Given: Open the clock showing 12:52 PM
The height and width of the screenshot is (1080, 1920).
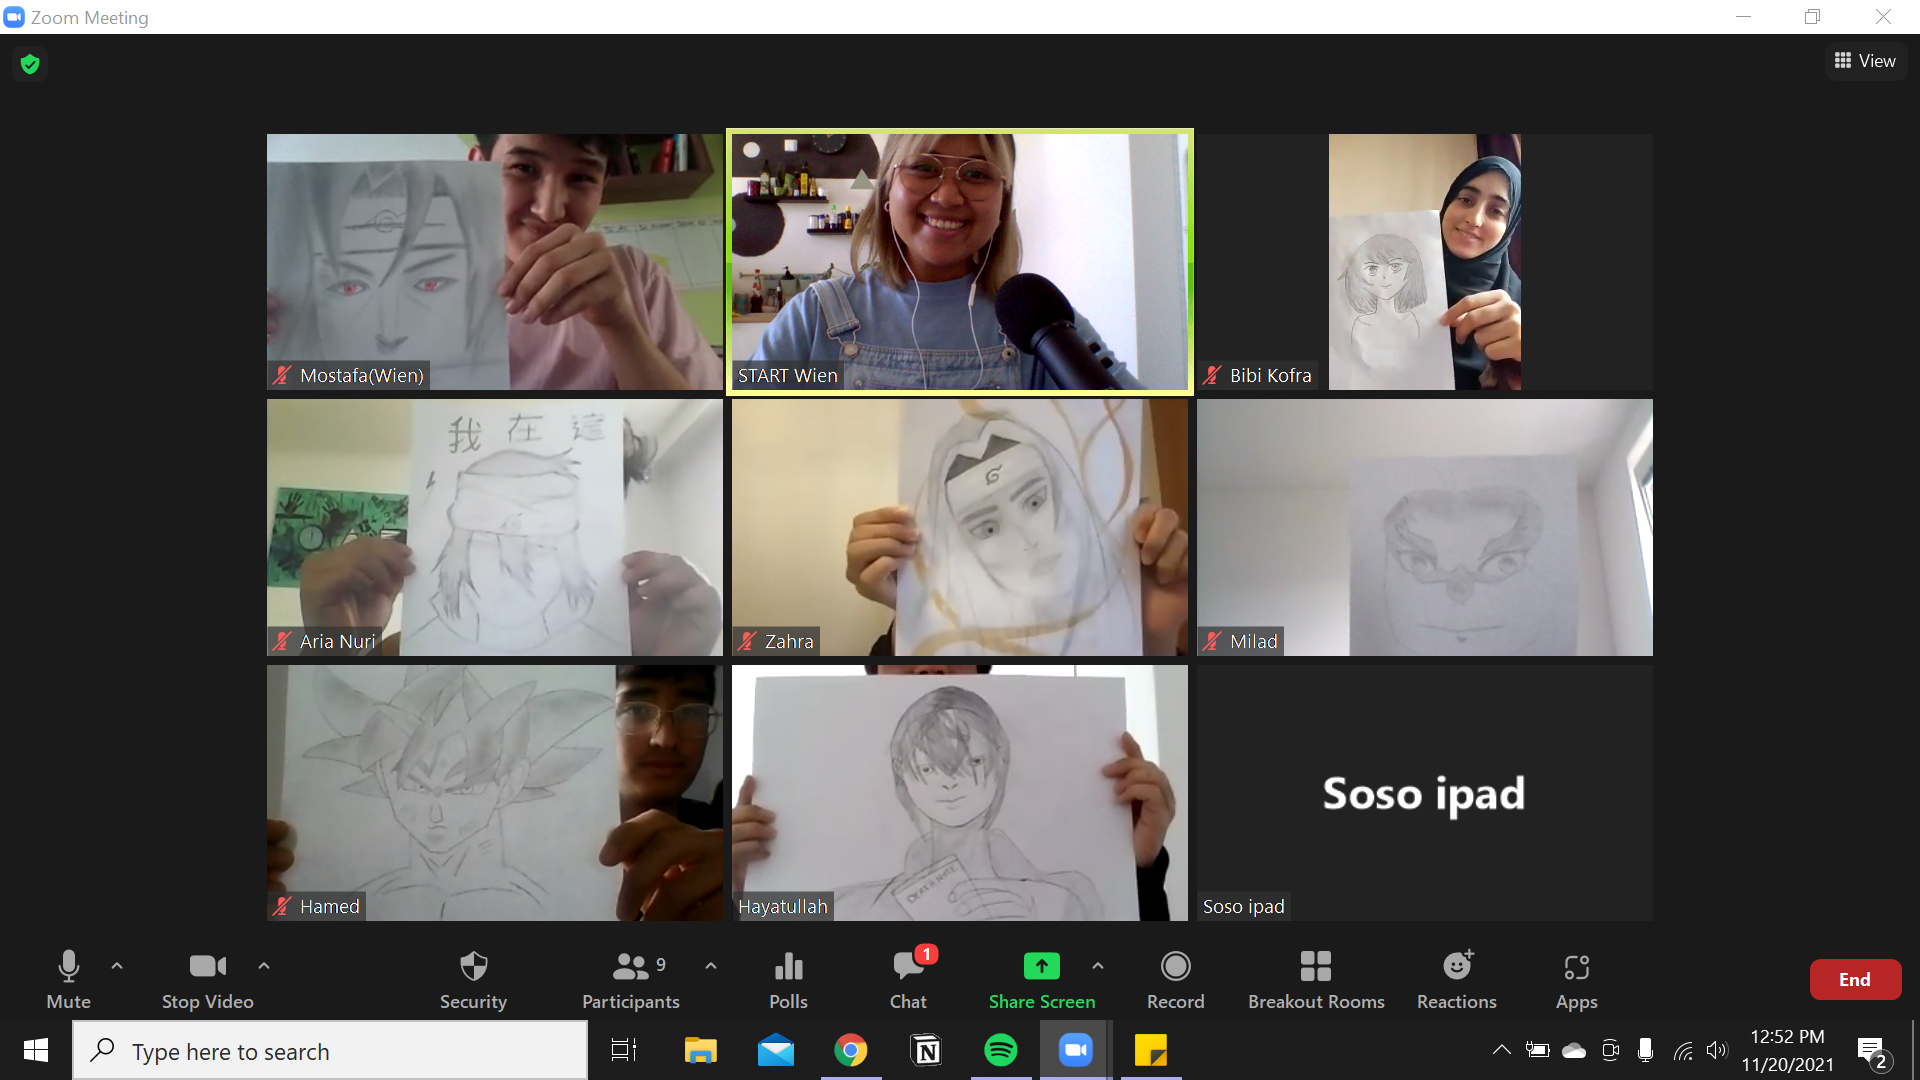Looking at the screenshot, I should coord(1788,1051).
